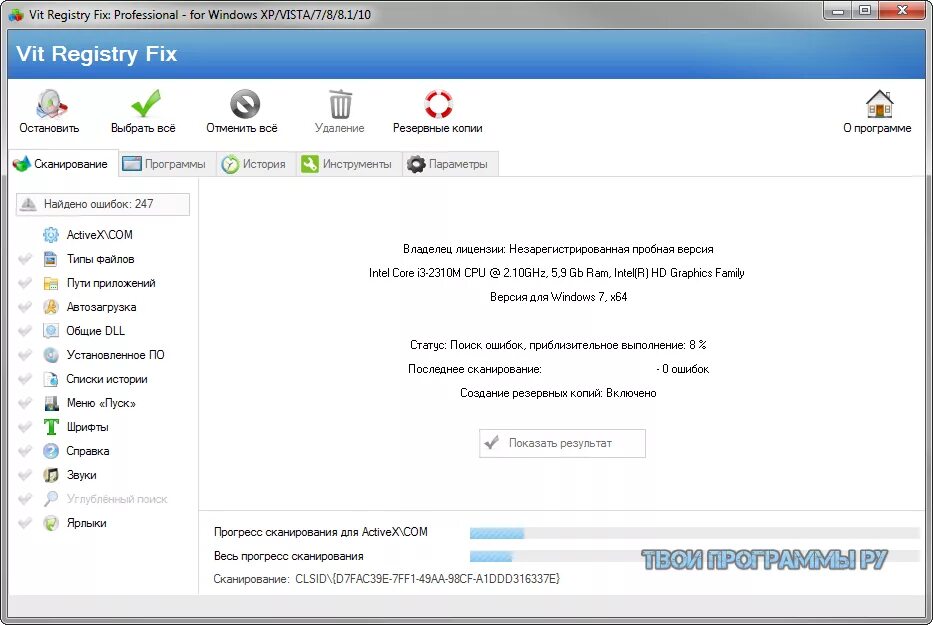Click the Последнее сканирование label
Viewport: 933px width, 625px height.
point(475,369)
